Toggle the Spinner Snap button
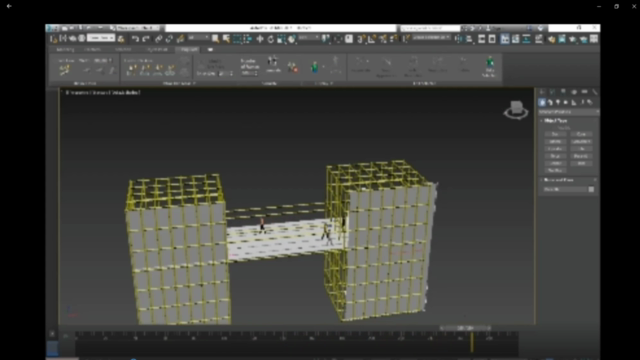 (393, 39)
